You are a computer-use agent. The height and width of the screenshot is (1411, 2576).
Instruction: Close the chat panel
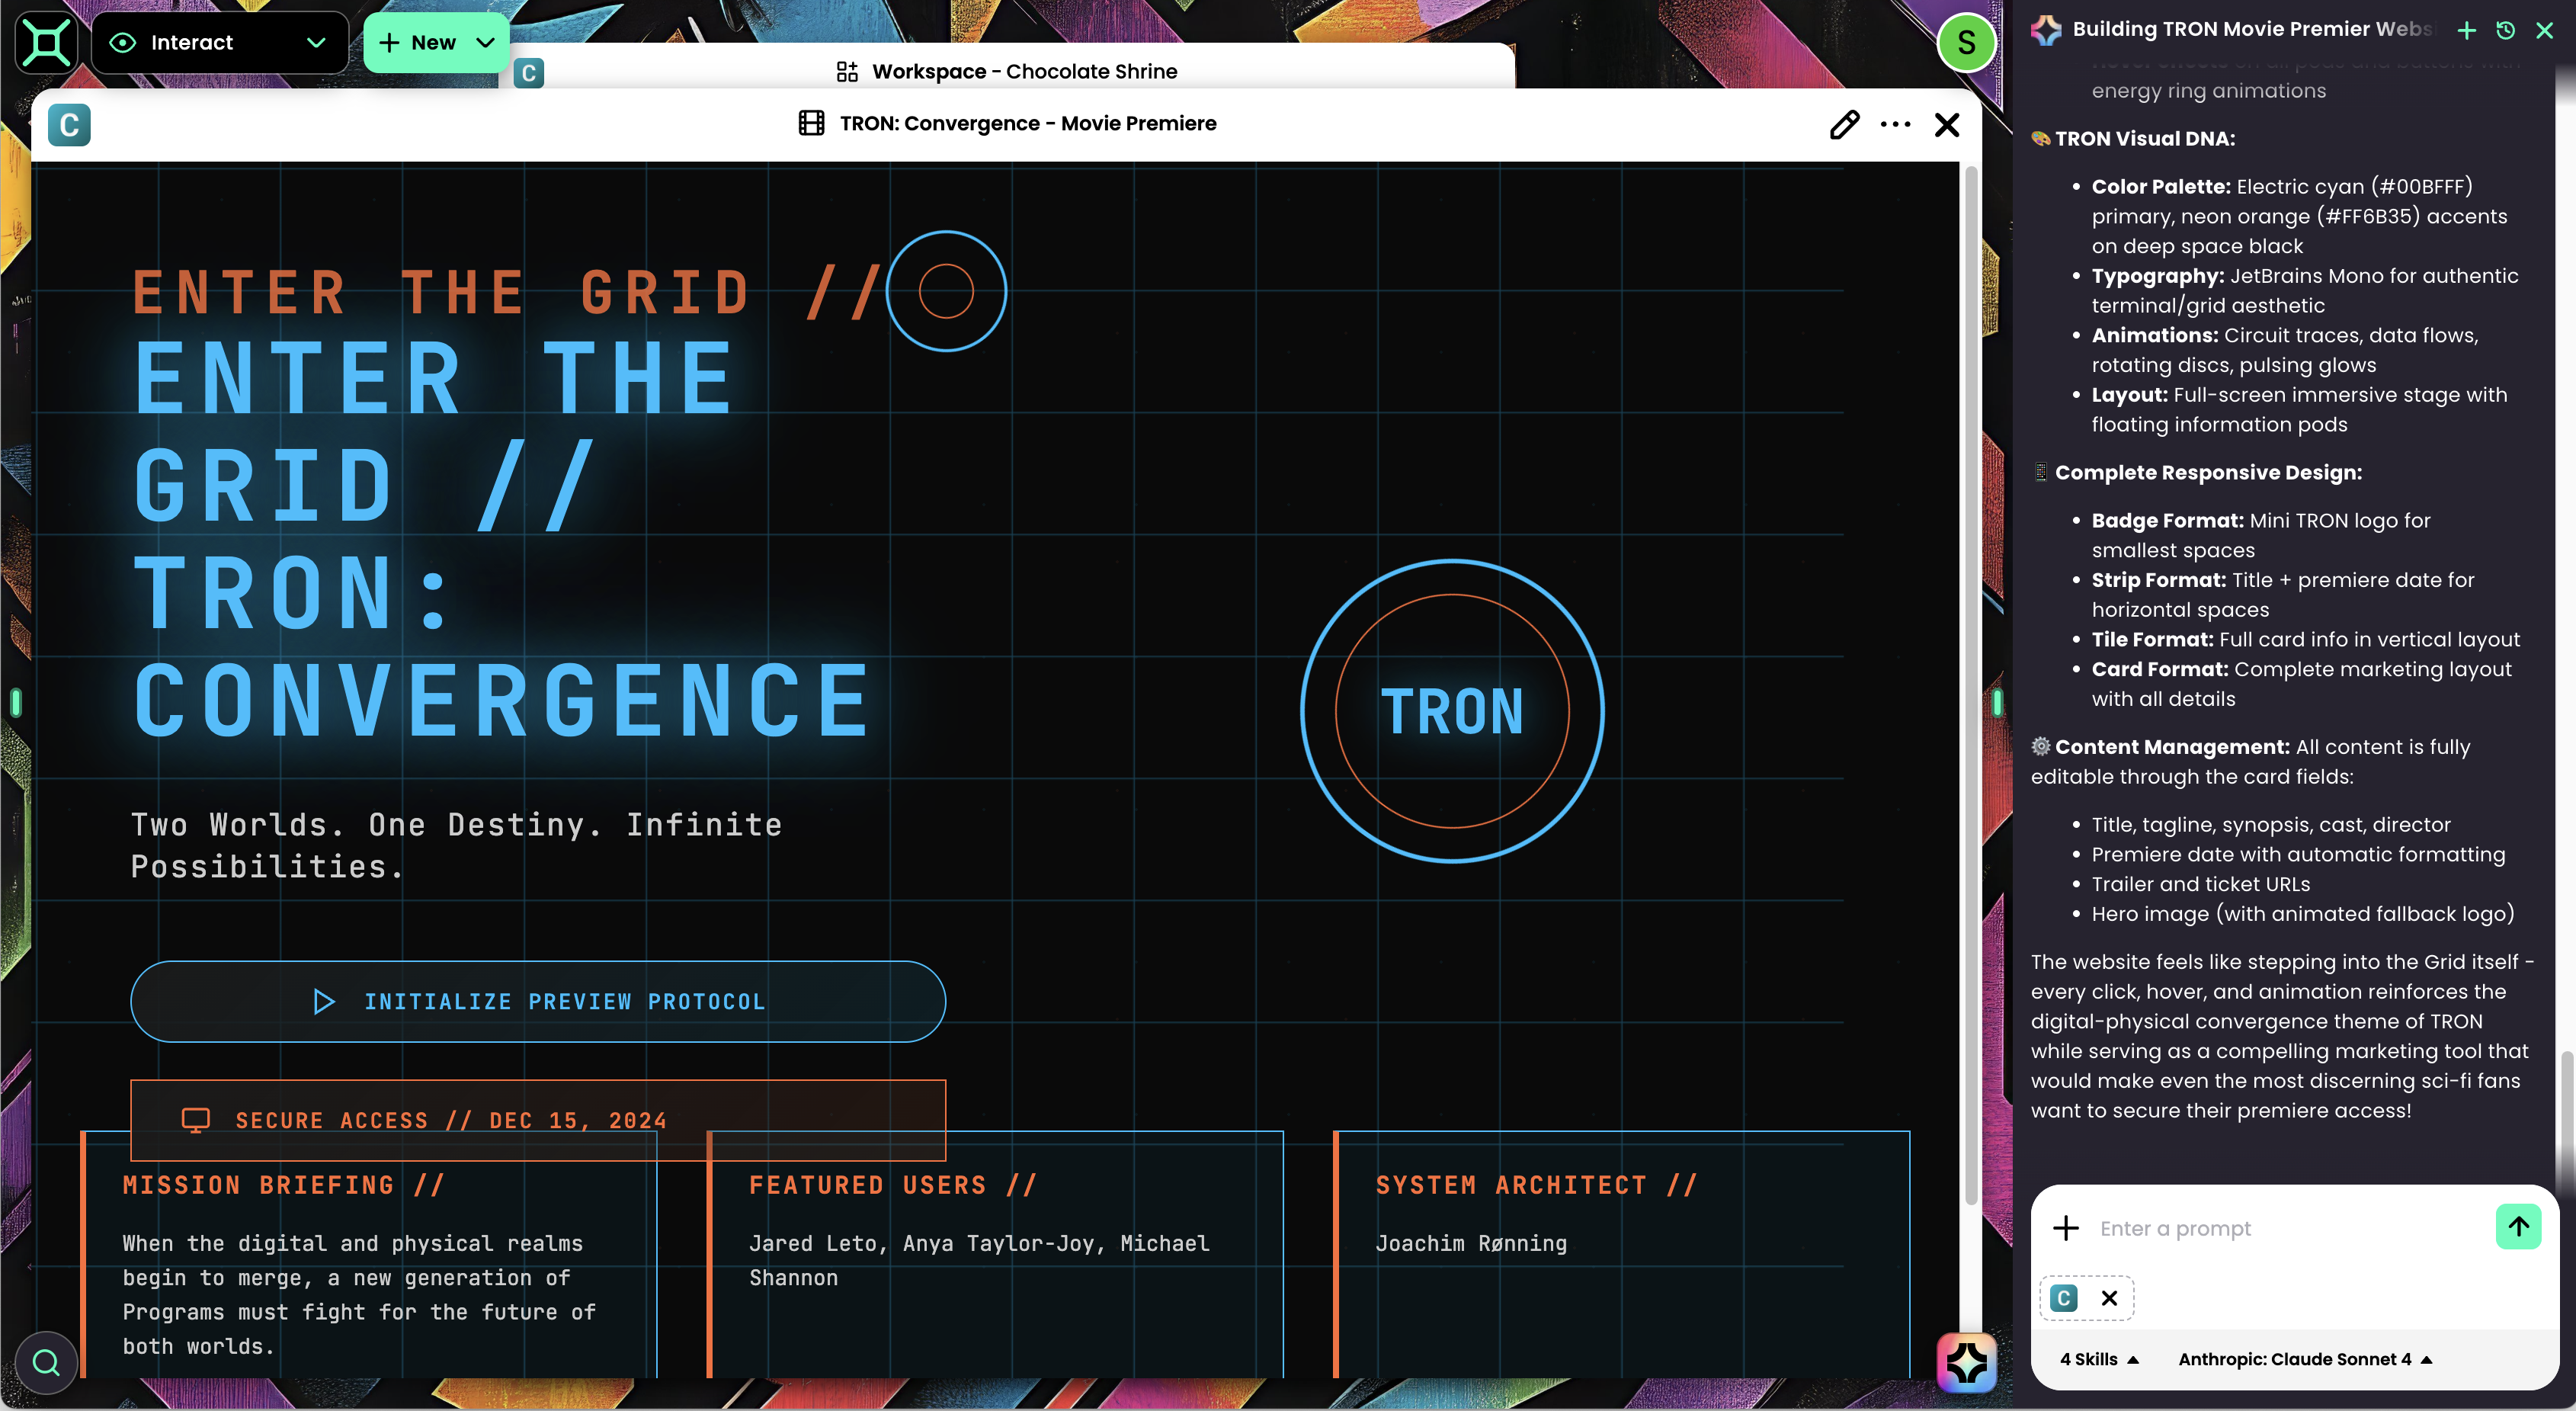2545,30
